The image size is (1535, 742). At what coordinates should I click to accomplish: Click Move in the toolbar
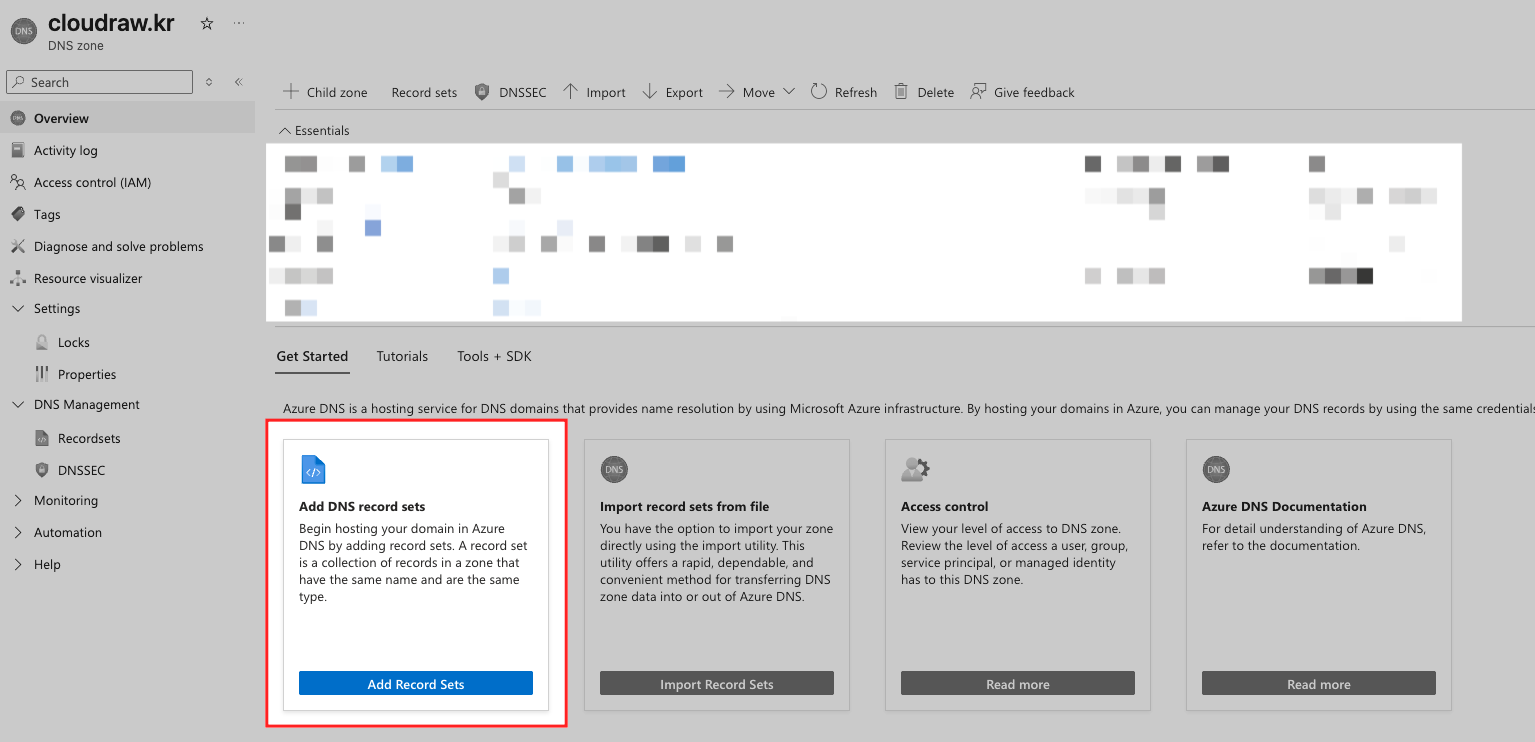click(x=747, y=92)
